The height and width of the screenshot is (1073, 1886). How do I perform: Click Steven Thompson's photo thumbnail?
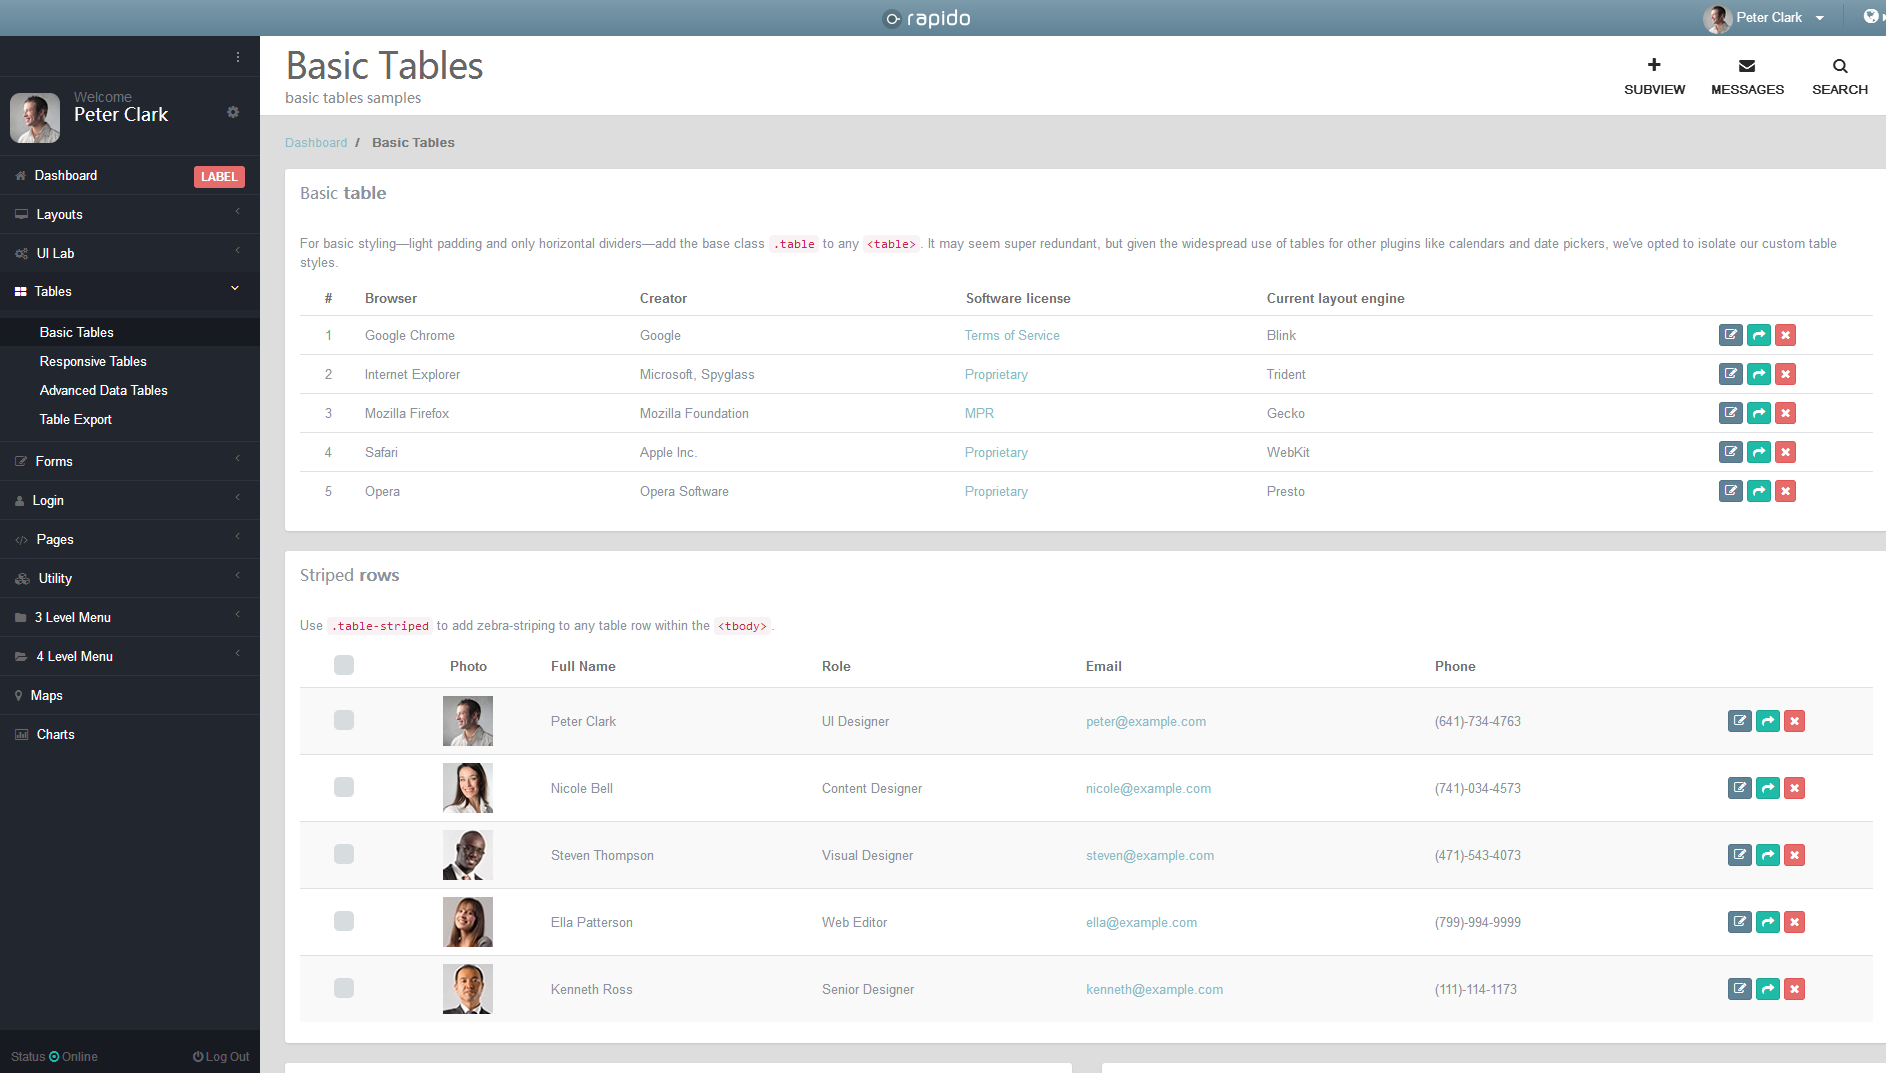click(468, 855)
